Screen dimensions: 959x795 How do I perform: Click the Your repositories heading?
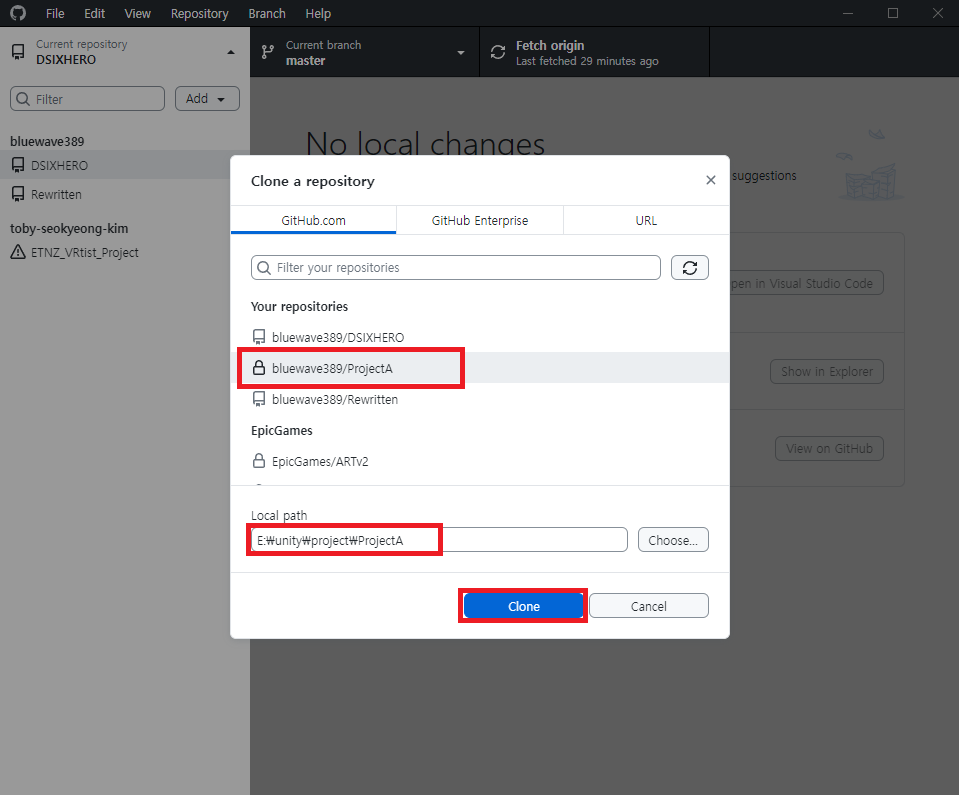299,306
